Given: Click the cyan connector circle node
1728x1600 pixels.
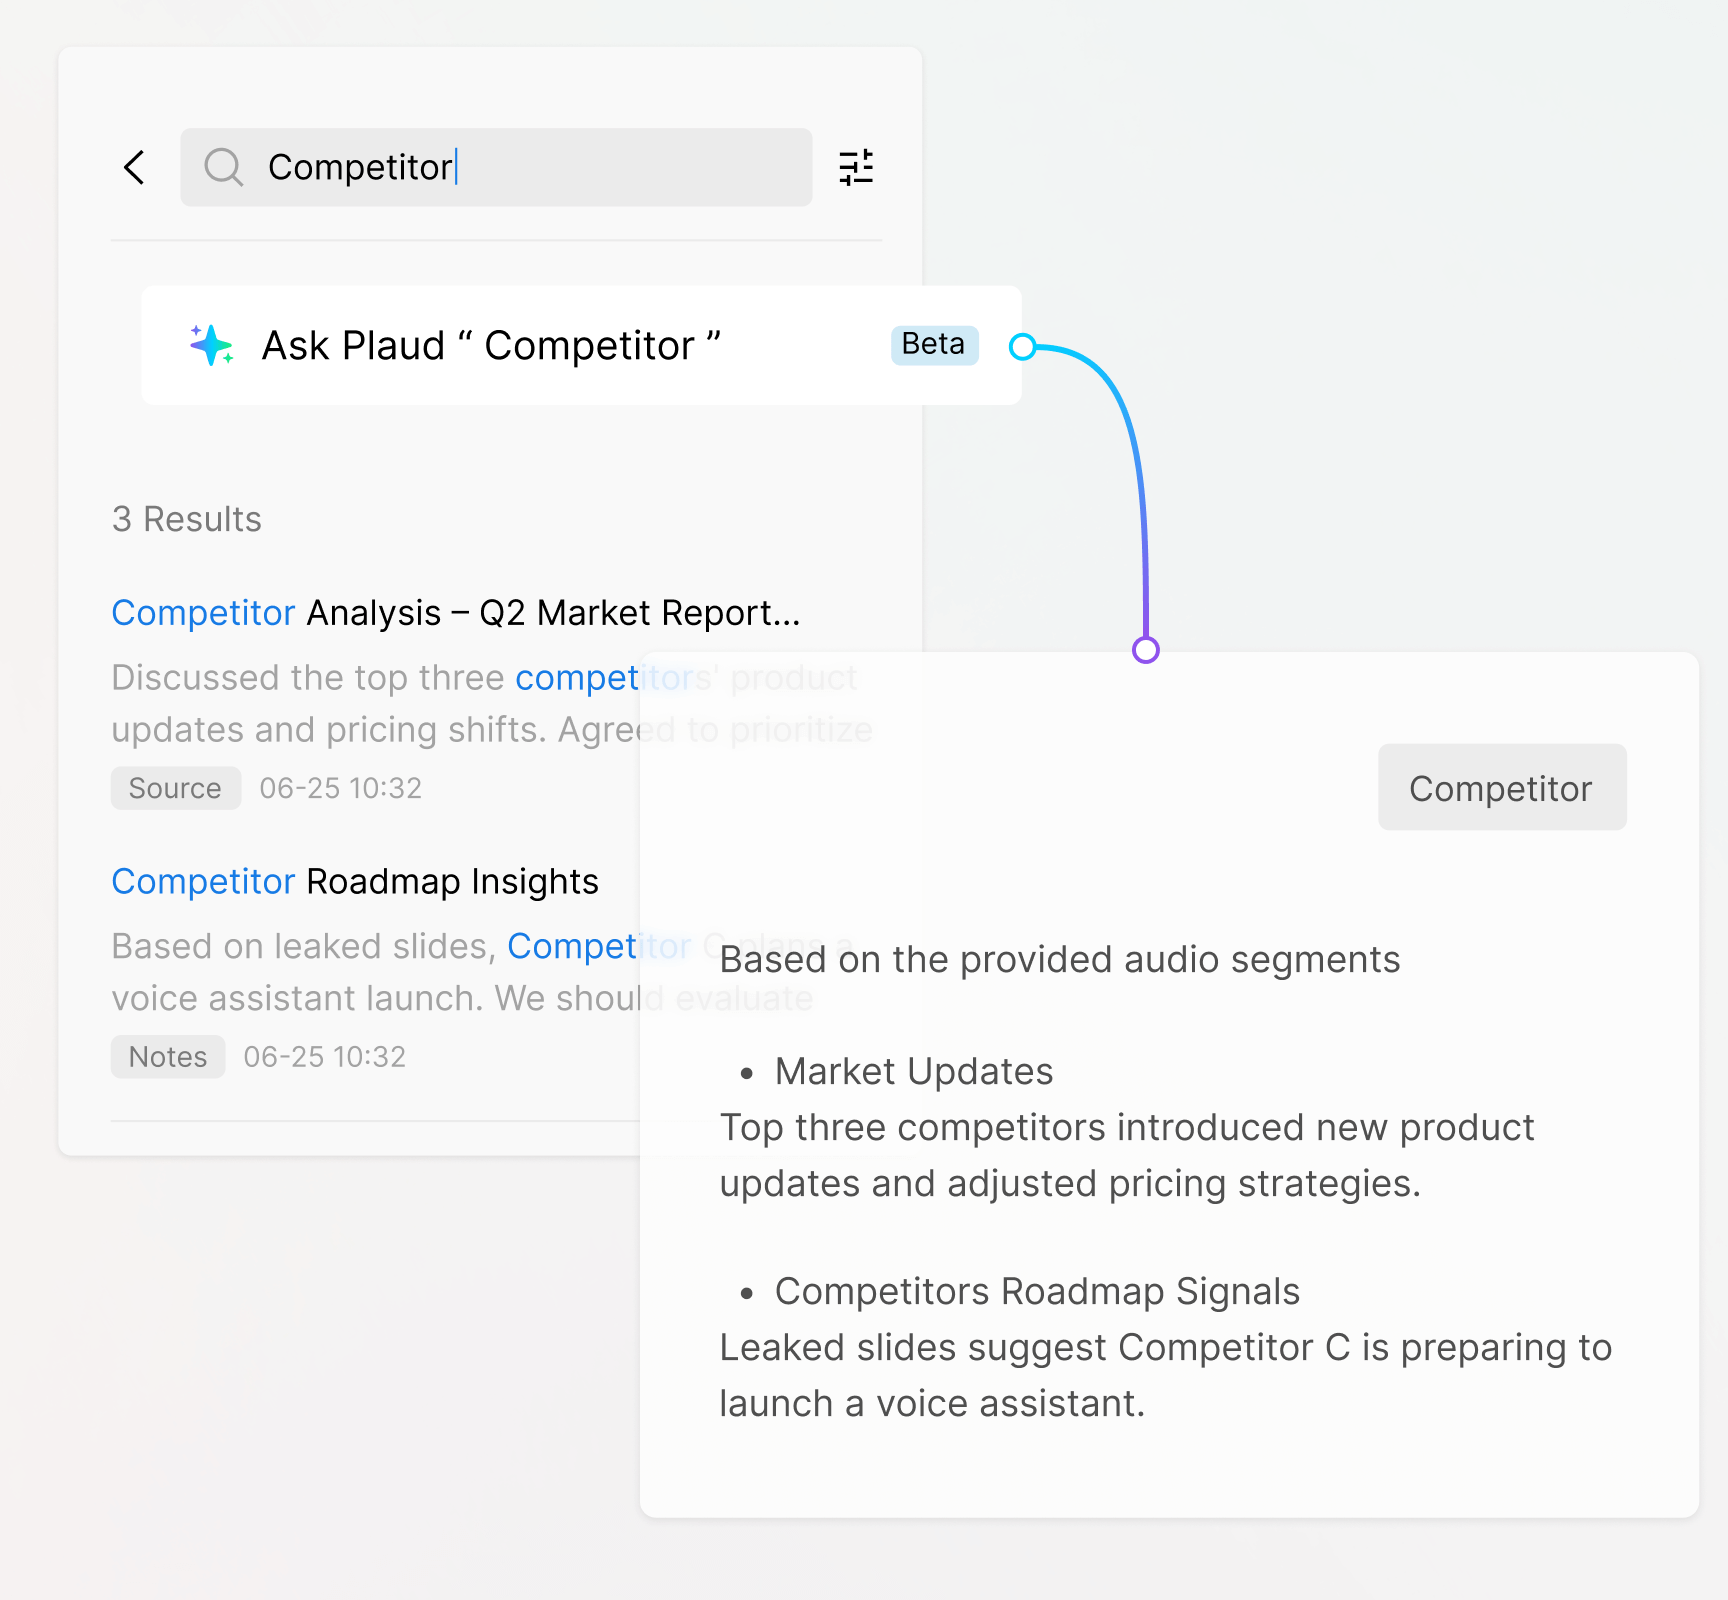Looking at the screenshot, I should (1022, 347).
